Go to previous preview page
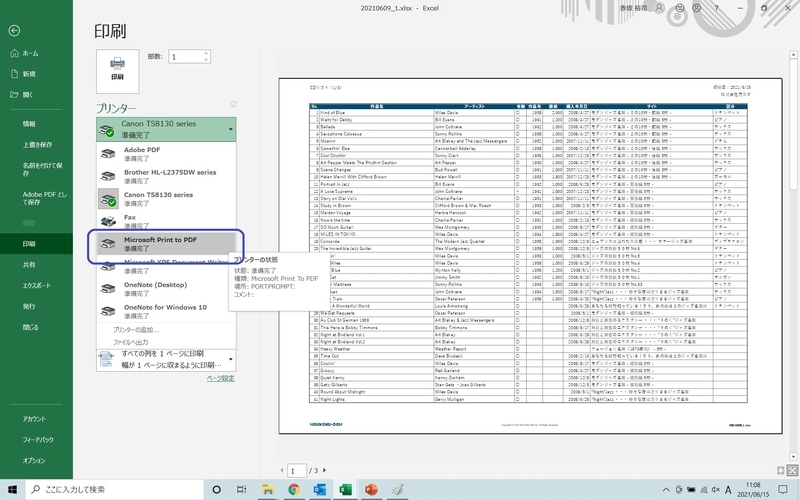Screen dimensions: 800x500 click(x=282, y=470)
